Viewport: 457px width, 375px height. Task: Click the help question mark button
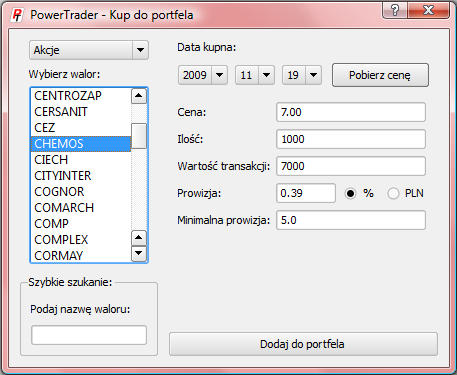395,10
